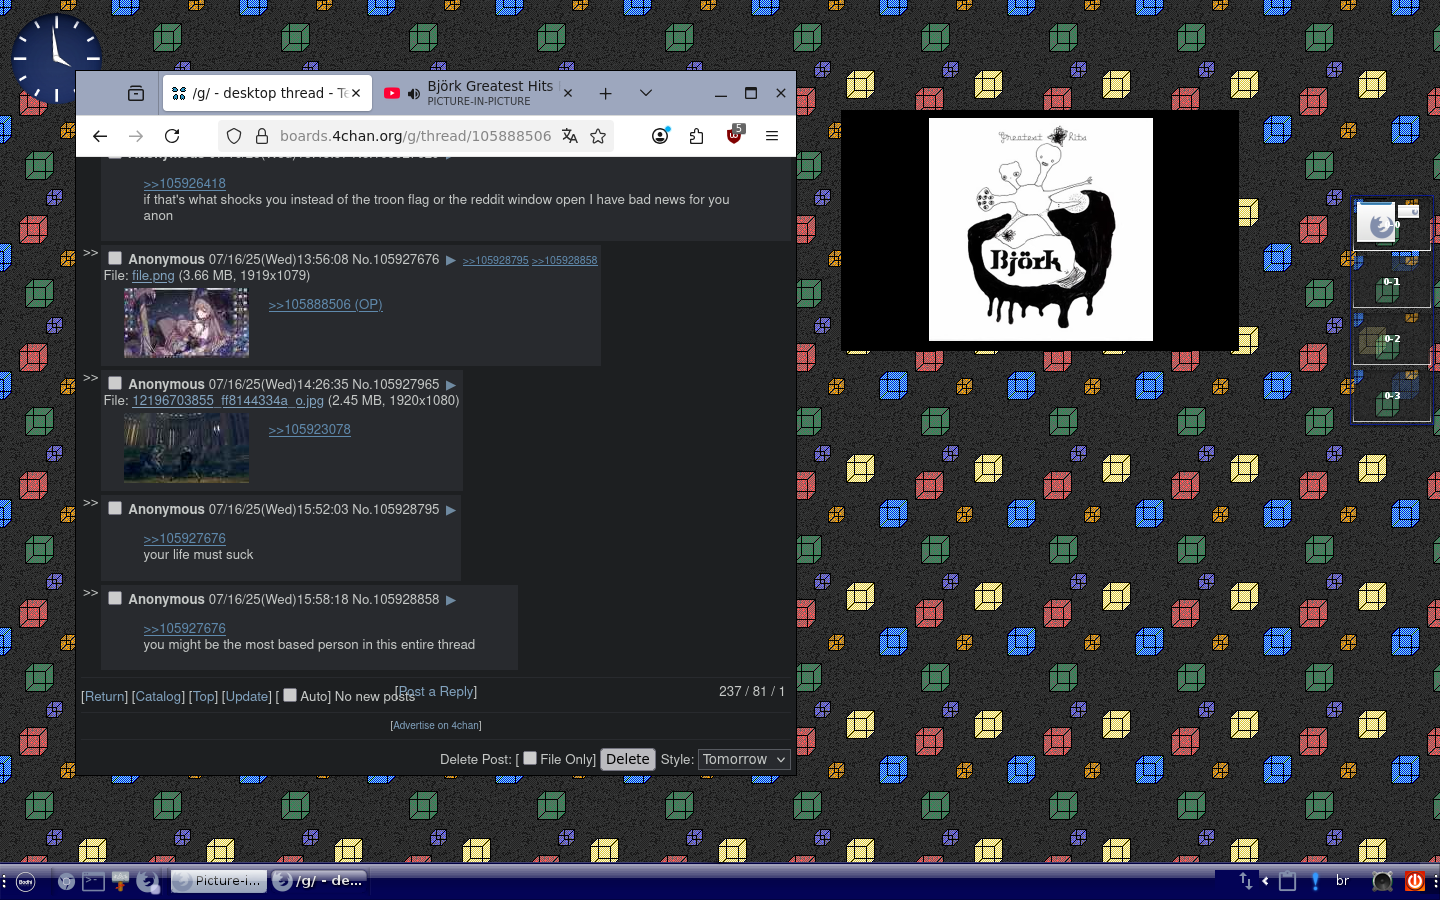This screenshot has width=1440, height=900.
Task: Mute the Björk tab via speaker icon
Action: pyautogui.click(x=414, y=93)
